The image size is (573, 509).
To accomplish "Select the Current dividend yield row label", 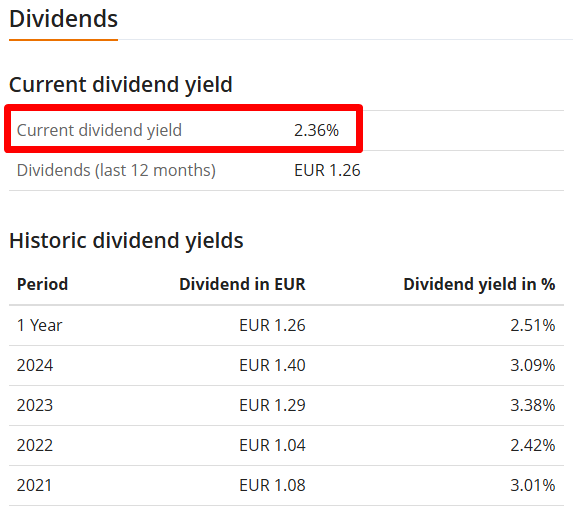I will [x=99, y=130].
